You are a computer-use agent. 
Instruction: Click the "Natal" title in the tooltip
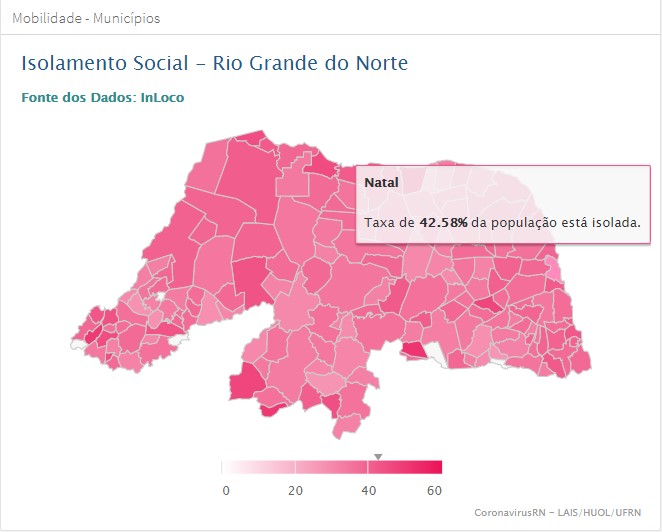[381, 183]
